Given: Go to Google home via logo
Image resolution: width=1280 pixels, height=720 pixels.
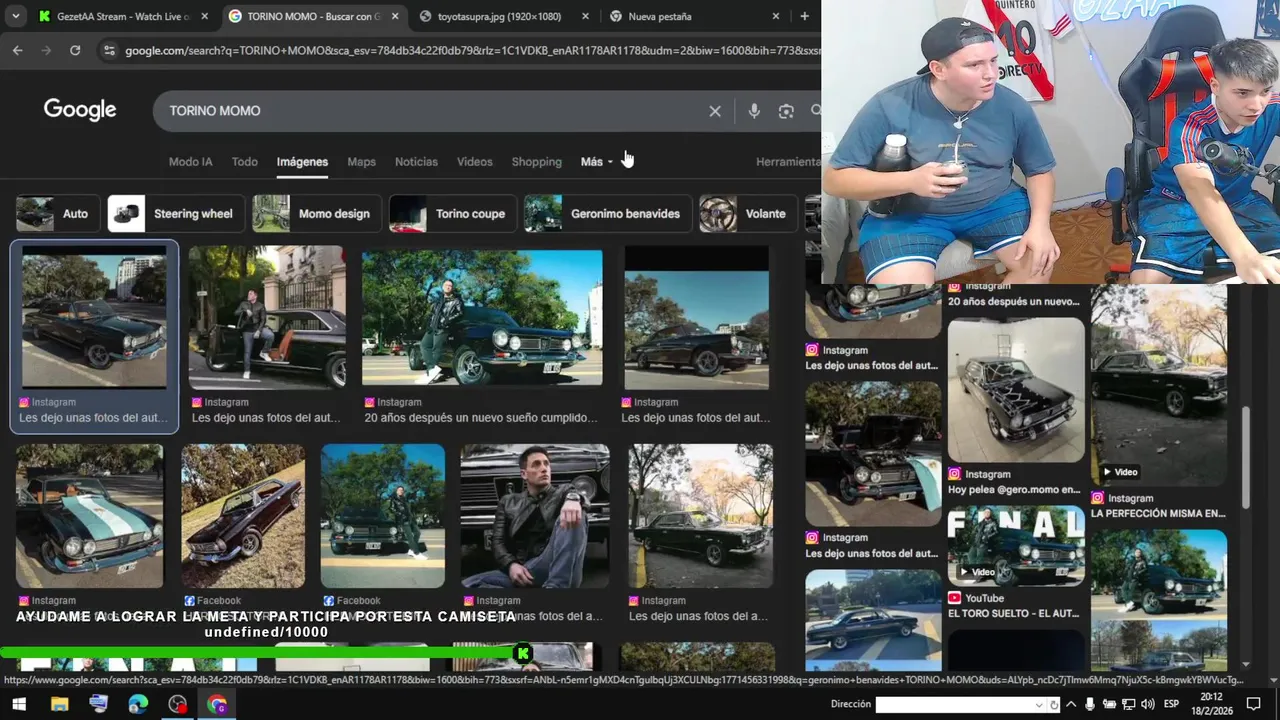Looking at the screenshot, I should tap(80, 110).
